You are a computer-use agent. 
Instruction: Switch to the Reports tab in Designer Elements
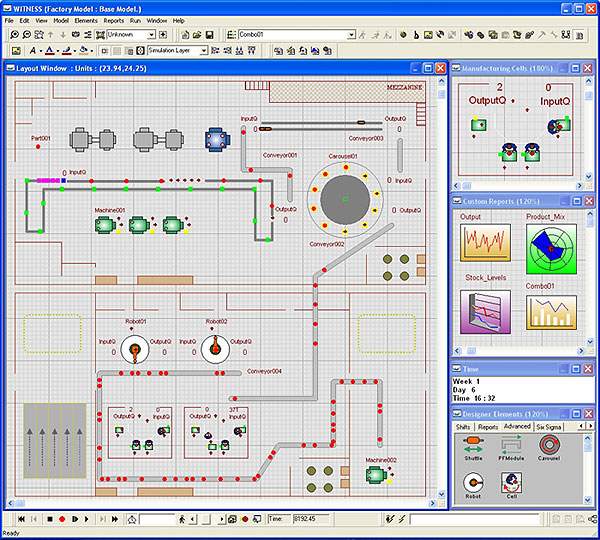[488, 427]
